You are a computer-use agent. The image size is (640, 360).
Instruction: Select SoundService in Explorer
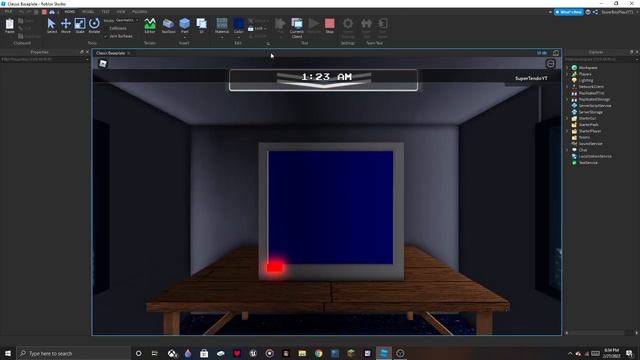pyautogui.click(x=590, y=144)
